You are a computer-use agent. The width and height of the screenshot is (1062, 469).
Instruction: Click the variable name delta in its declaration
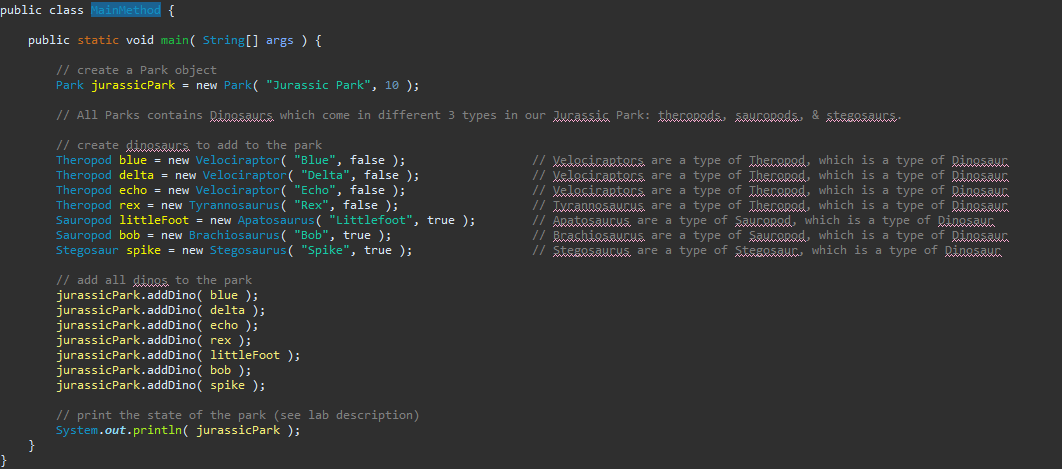[x=136, y=175]
